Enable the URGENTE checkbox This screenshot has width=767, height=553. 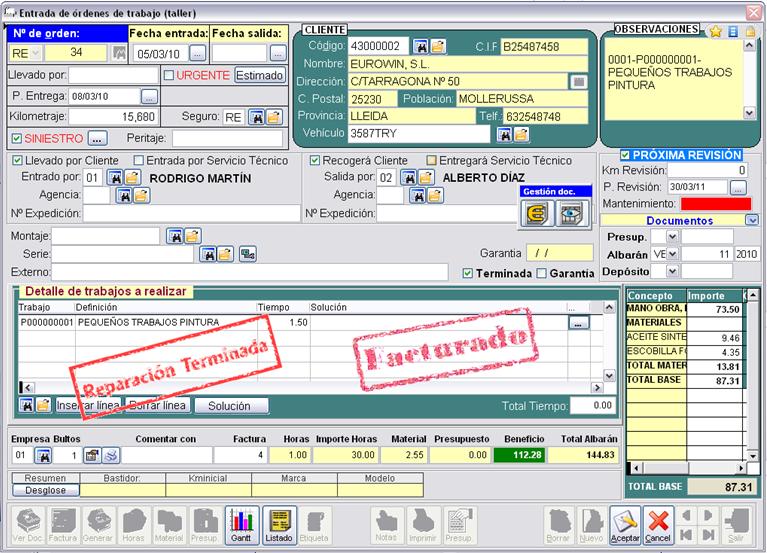click(169, 75)
